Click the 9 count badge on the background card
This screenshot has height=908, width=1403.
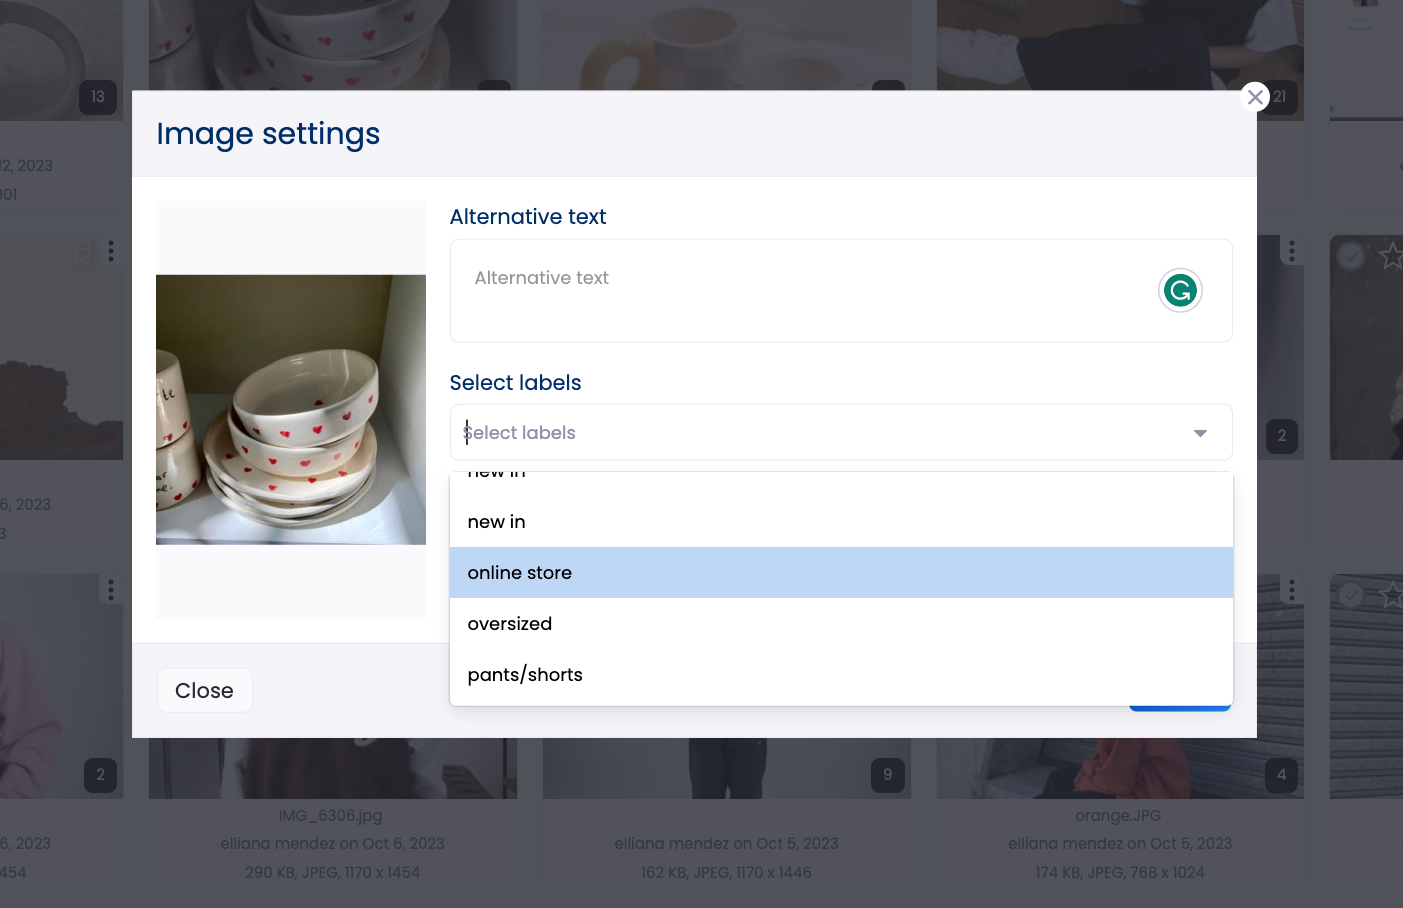coord(888,775)
